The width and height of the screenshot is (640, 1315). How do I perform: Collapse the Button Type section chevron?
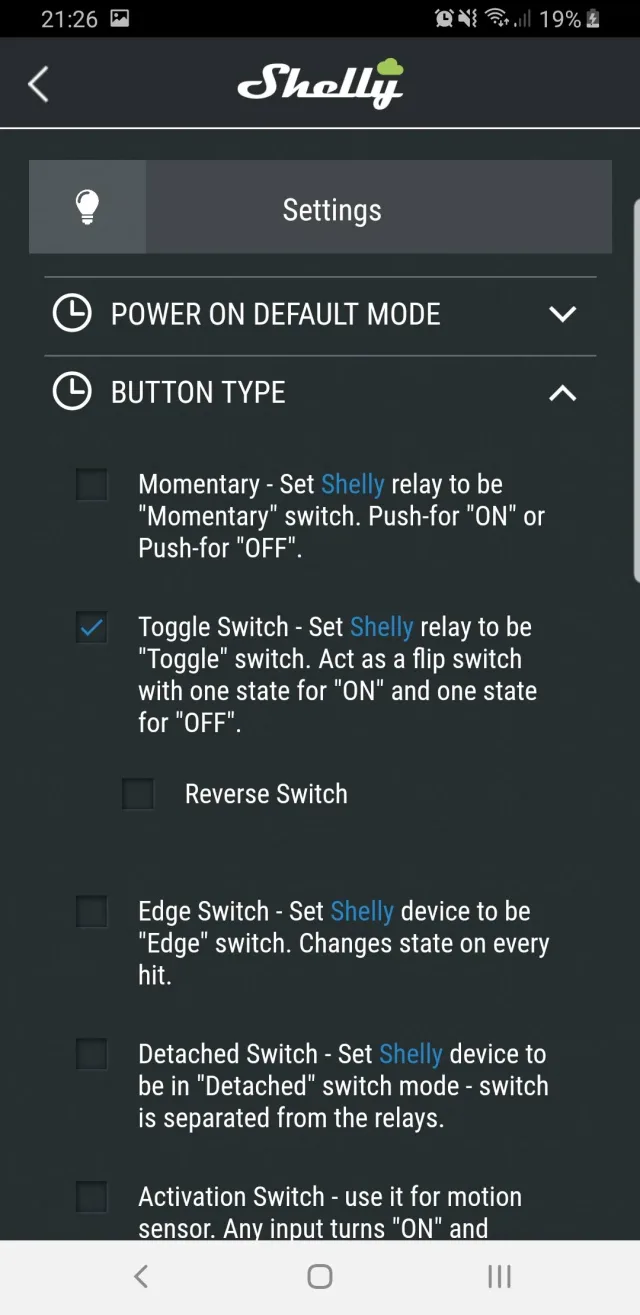coord(563,392)
